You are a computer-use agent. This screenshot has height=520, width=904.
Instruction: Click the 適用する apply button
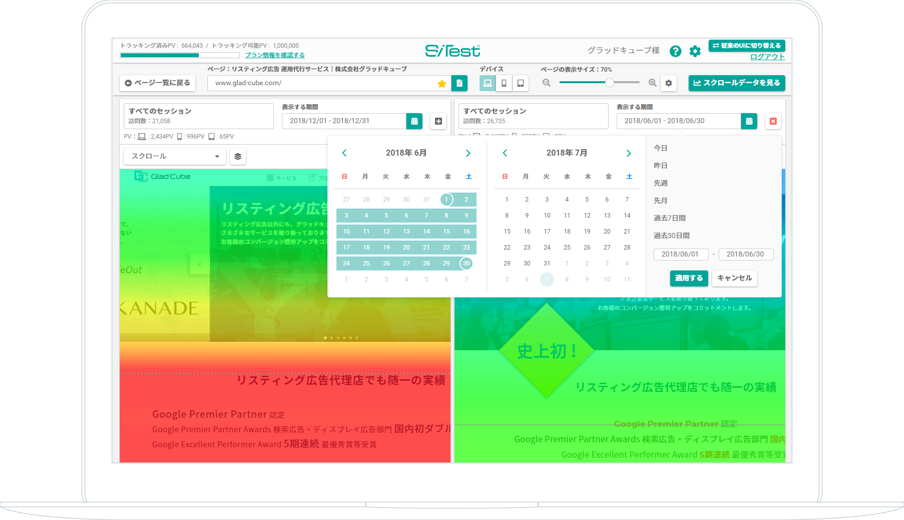688,278
